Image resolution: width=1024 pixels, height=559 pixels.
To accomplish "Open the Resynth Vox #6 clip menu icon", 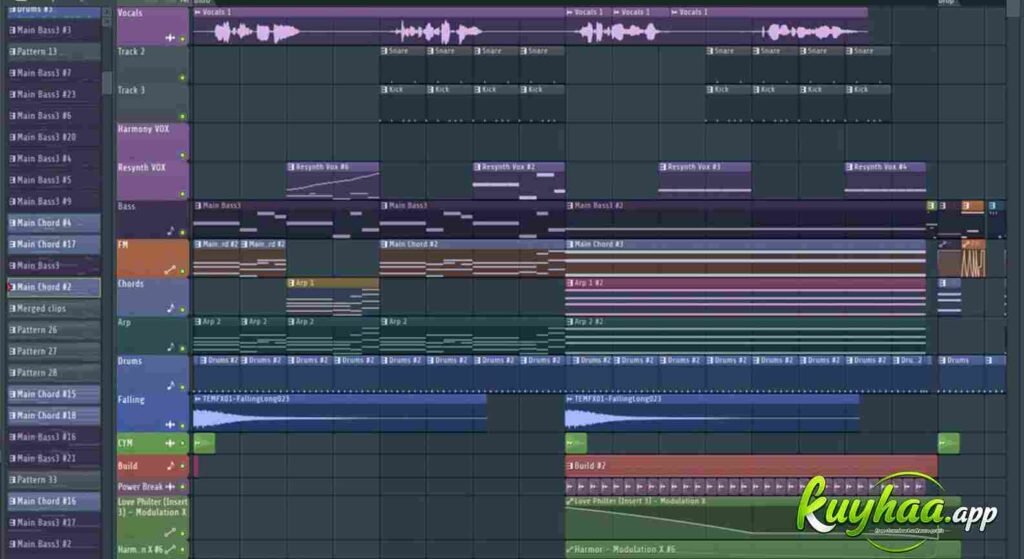I will (291, 167).
